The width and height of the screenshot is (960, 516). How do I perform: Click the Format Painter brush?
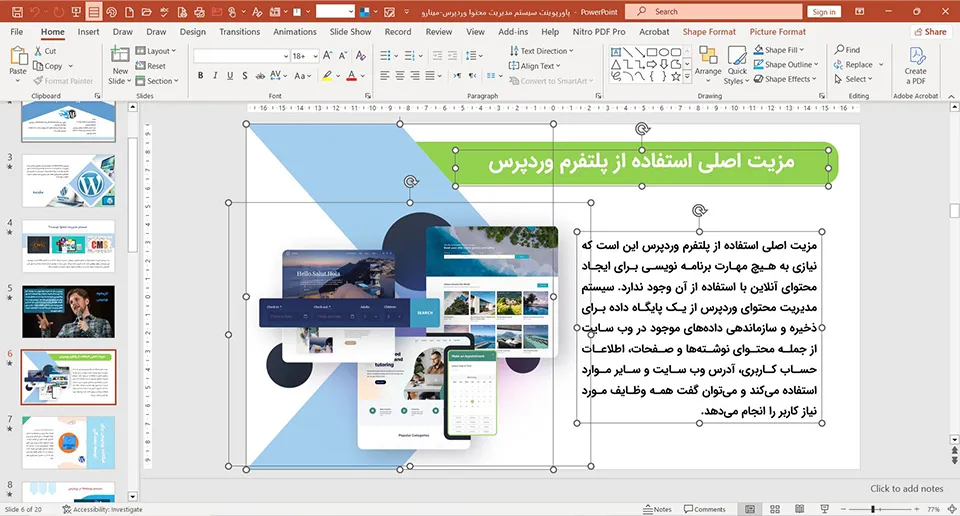tap(39, 81)
